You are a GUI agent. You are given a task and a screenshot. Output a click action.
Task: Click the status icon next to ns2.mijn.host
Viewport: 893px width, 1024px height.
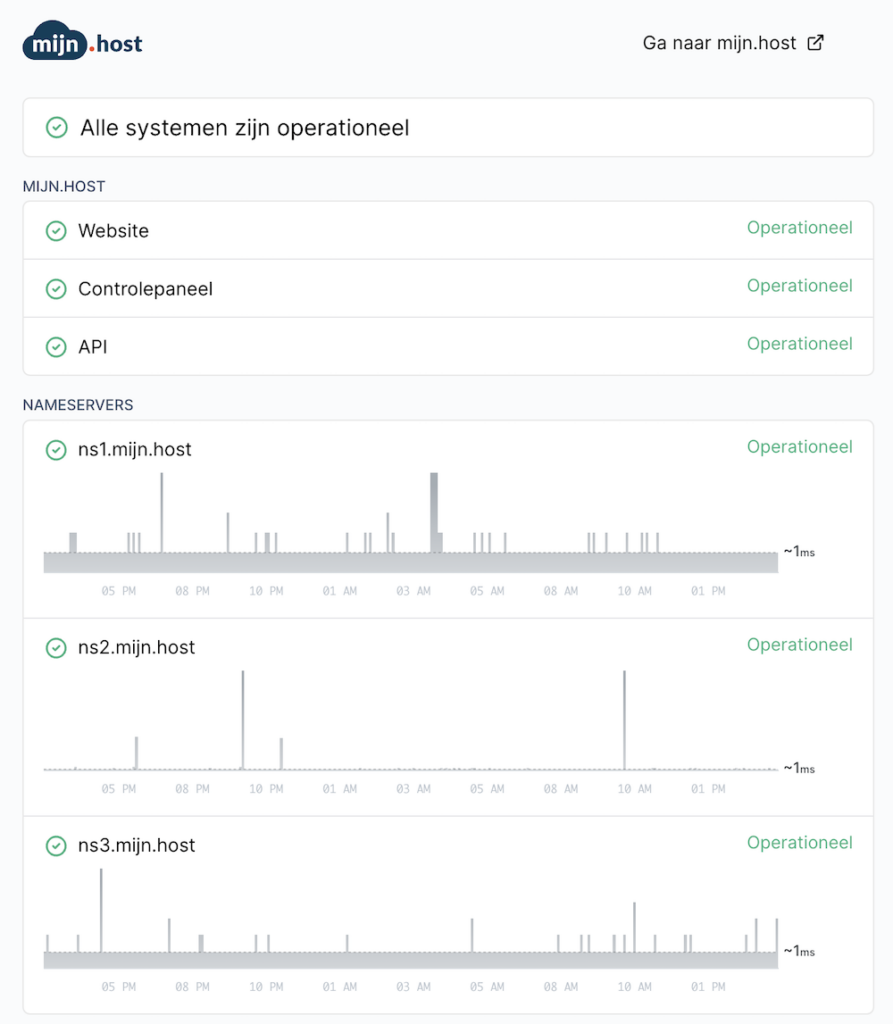56,647
